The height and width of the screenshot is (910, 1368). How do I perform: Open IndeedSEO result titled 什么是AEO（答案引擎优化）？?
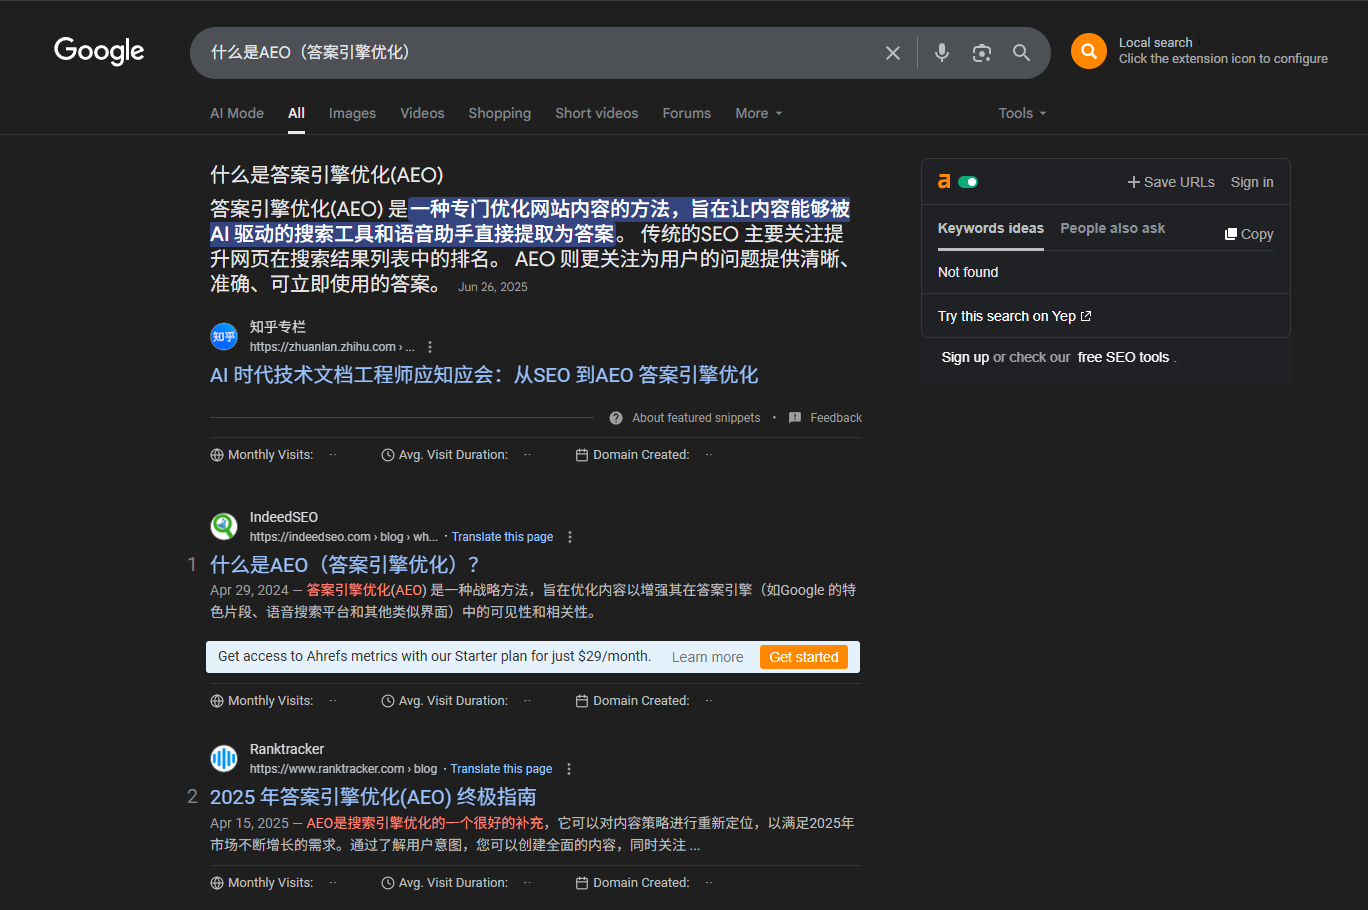(345, 565)
